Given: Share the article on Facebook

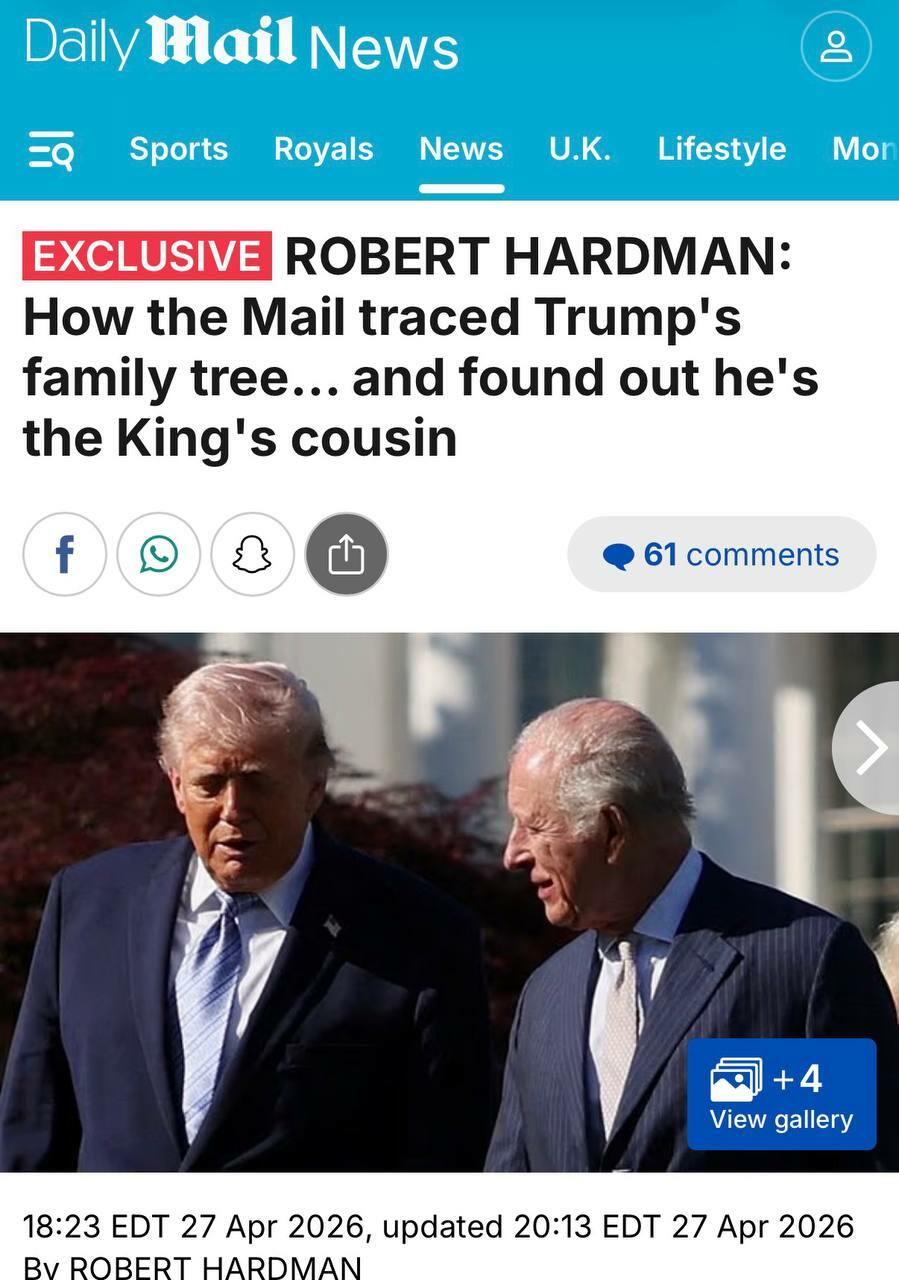Looking at the screenshot, I should [64, 554].
